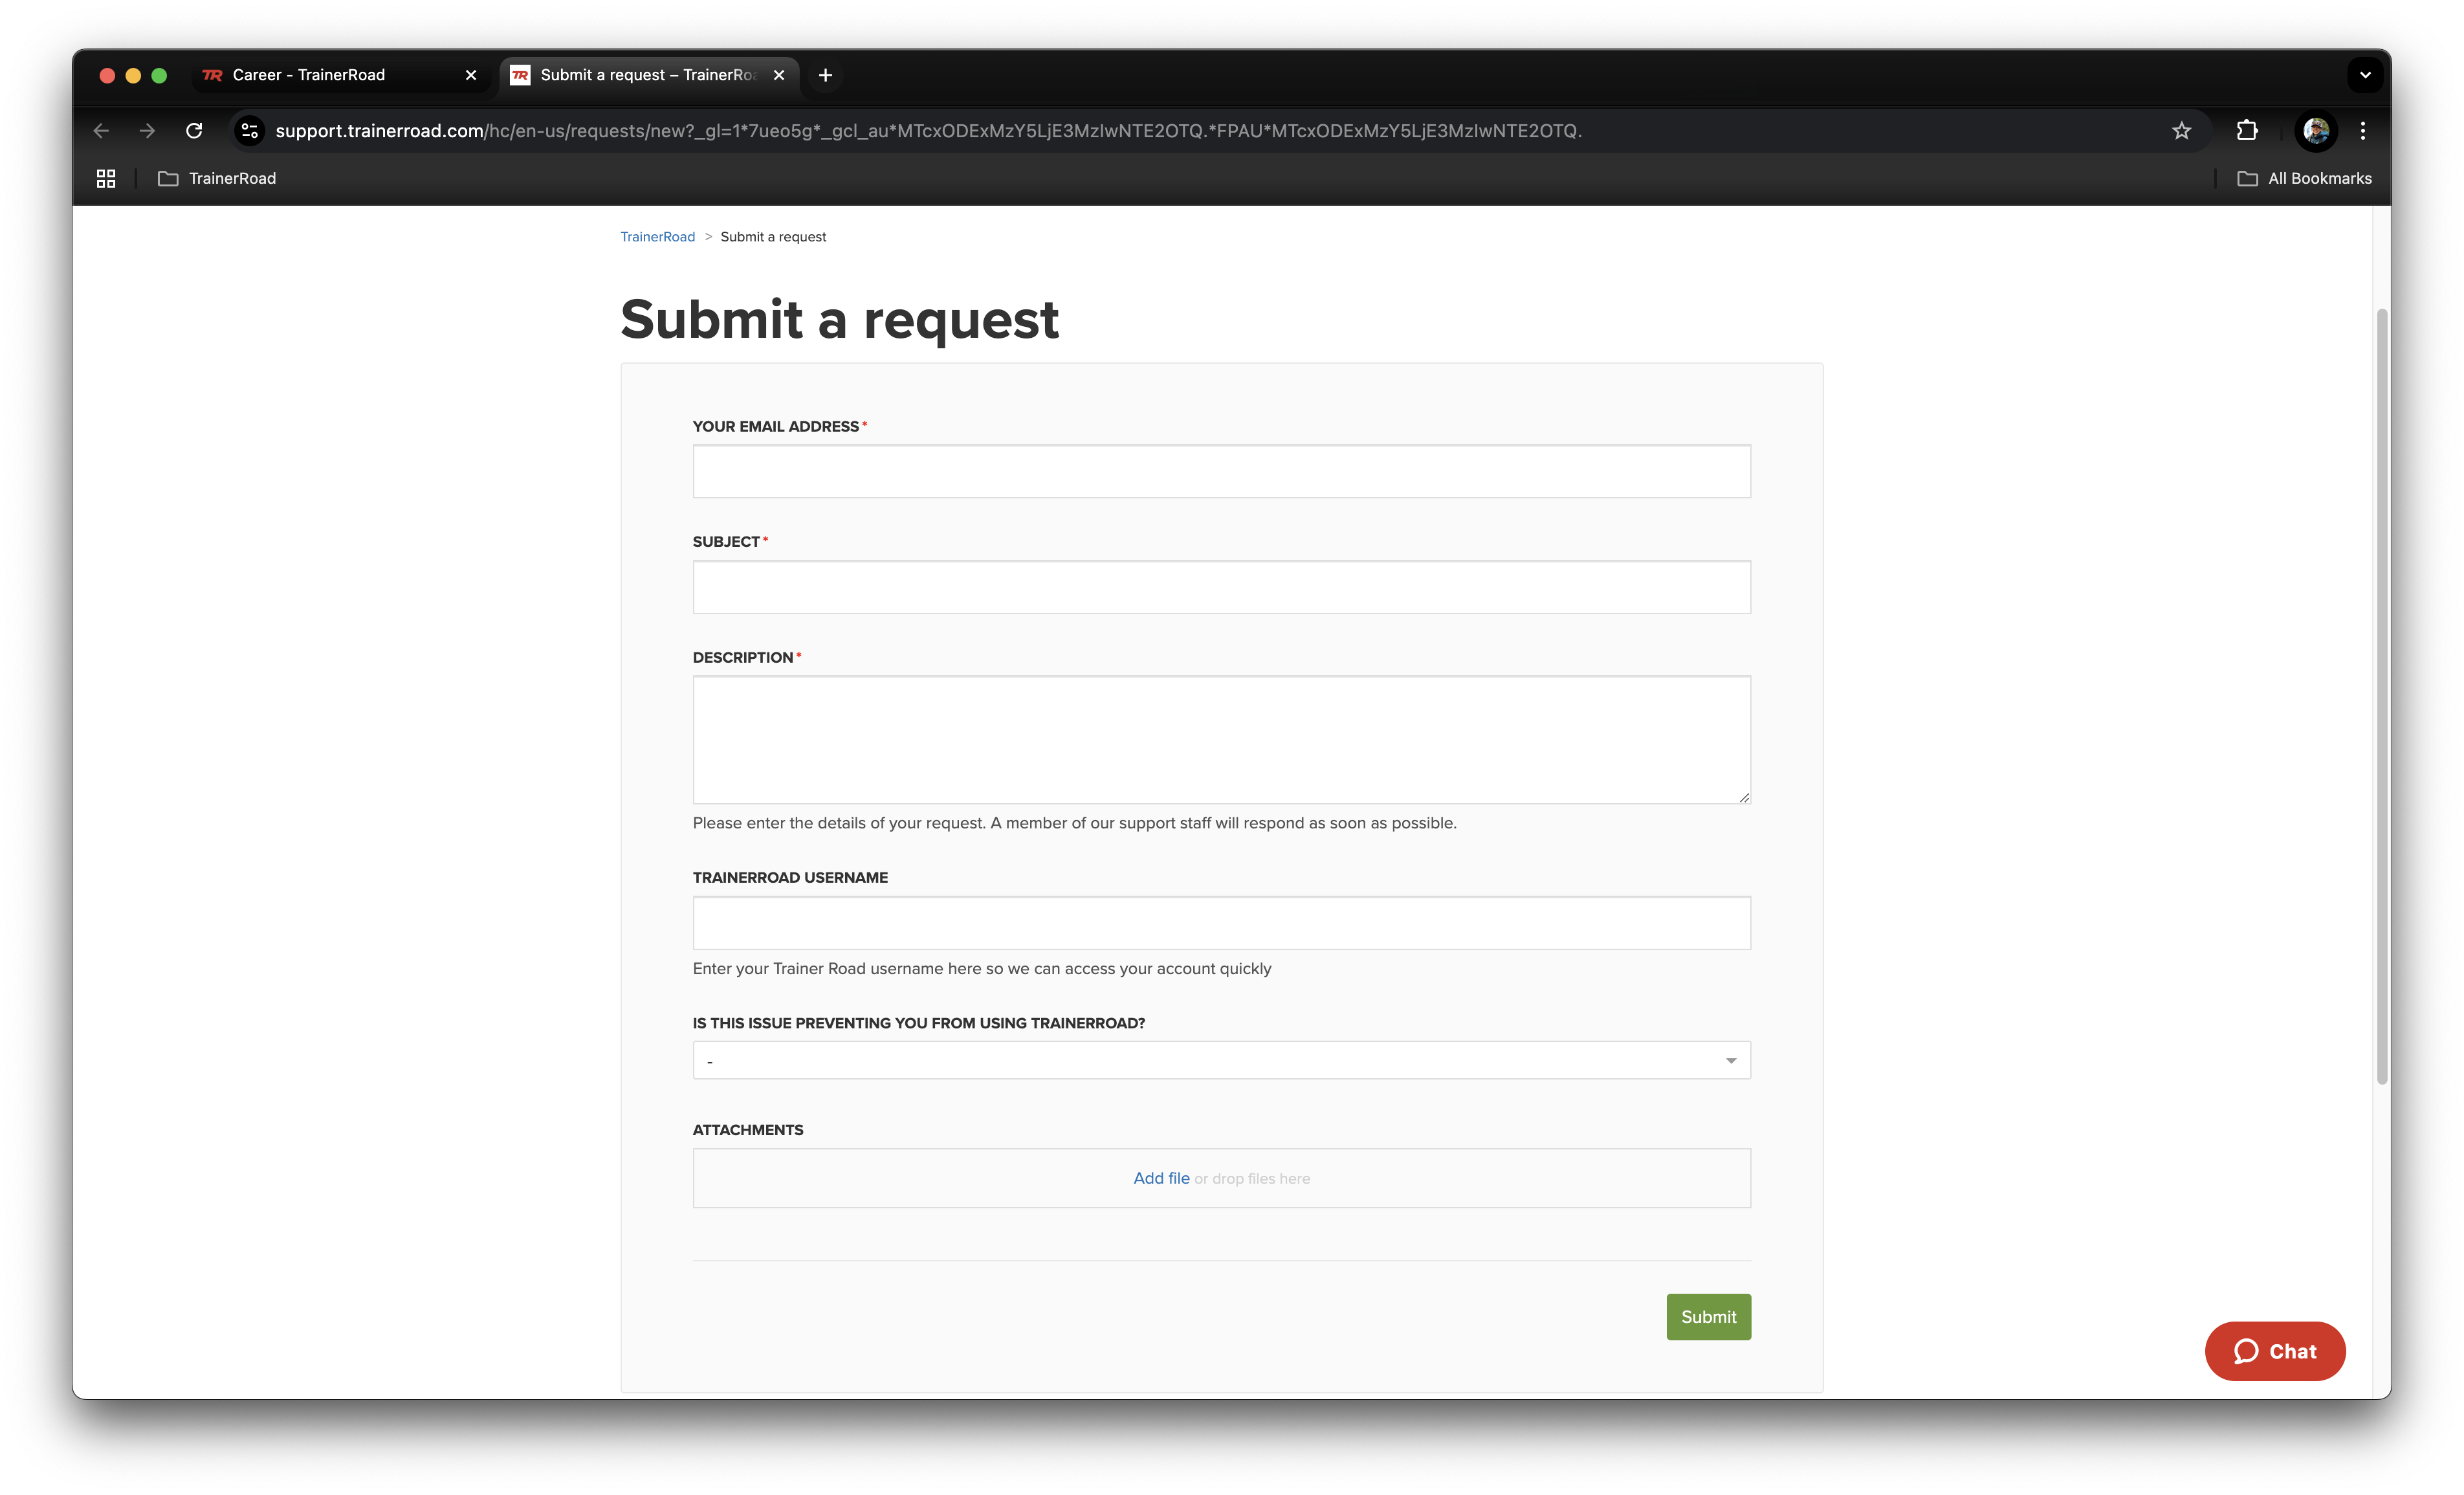Focus the Your Email Address field
This screenshot has height=1495, width=2464.
tap(1221, 471)
